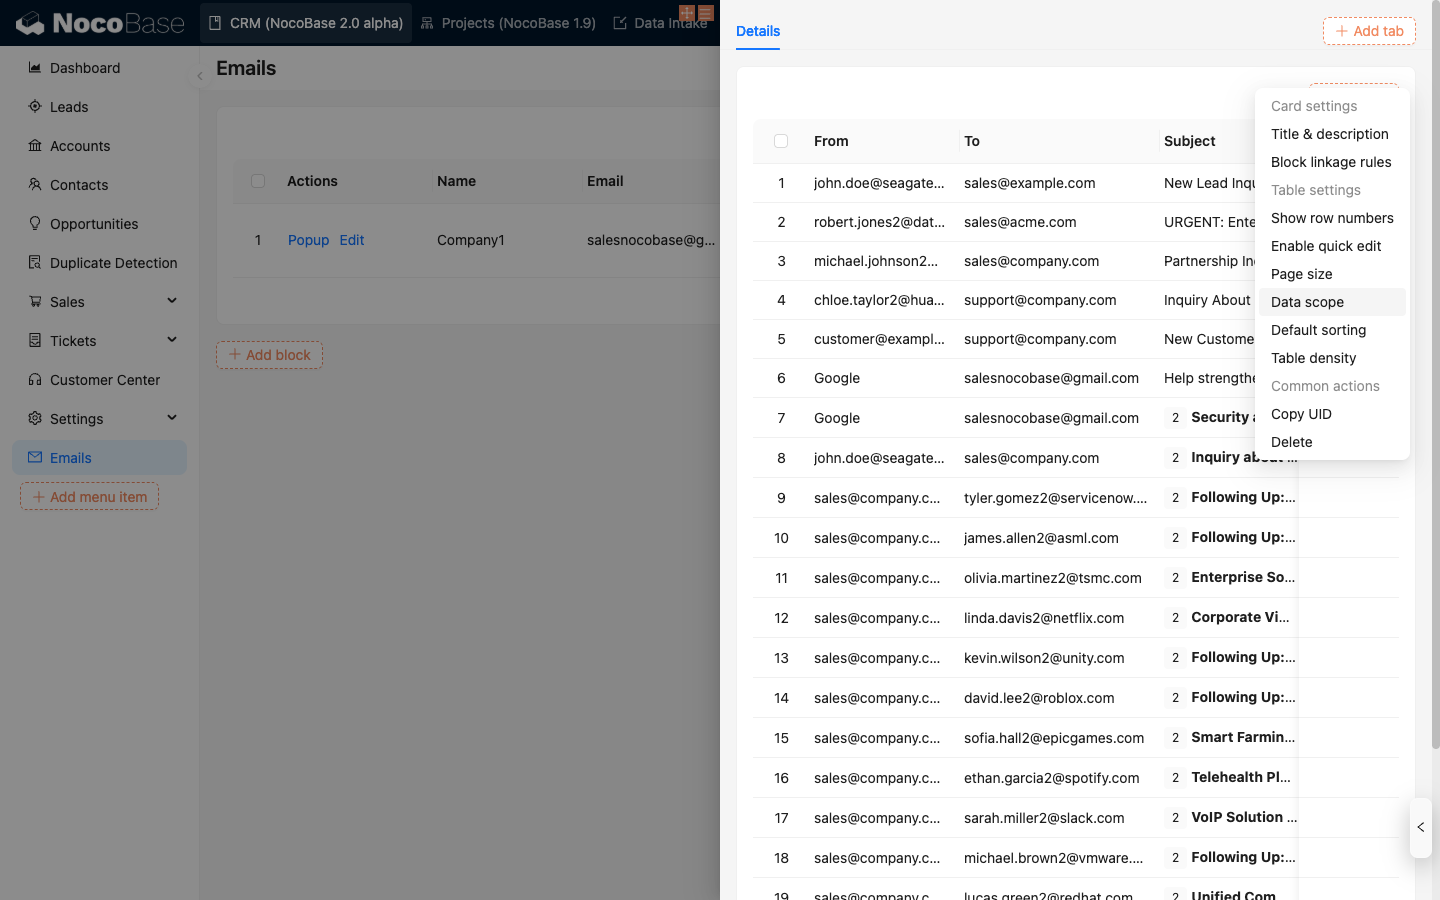Click the Accounts bank icon
1440x900 pixels.
click(35, 146)
